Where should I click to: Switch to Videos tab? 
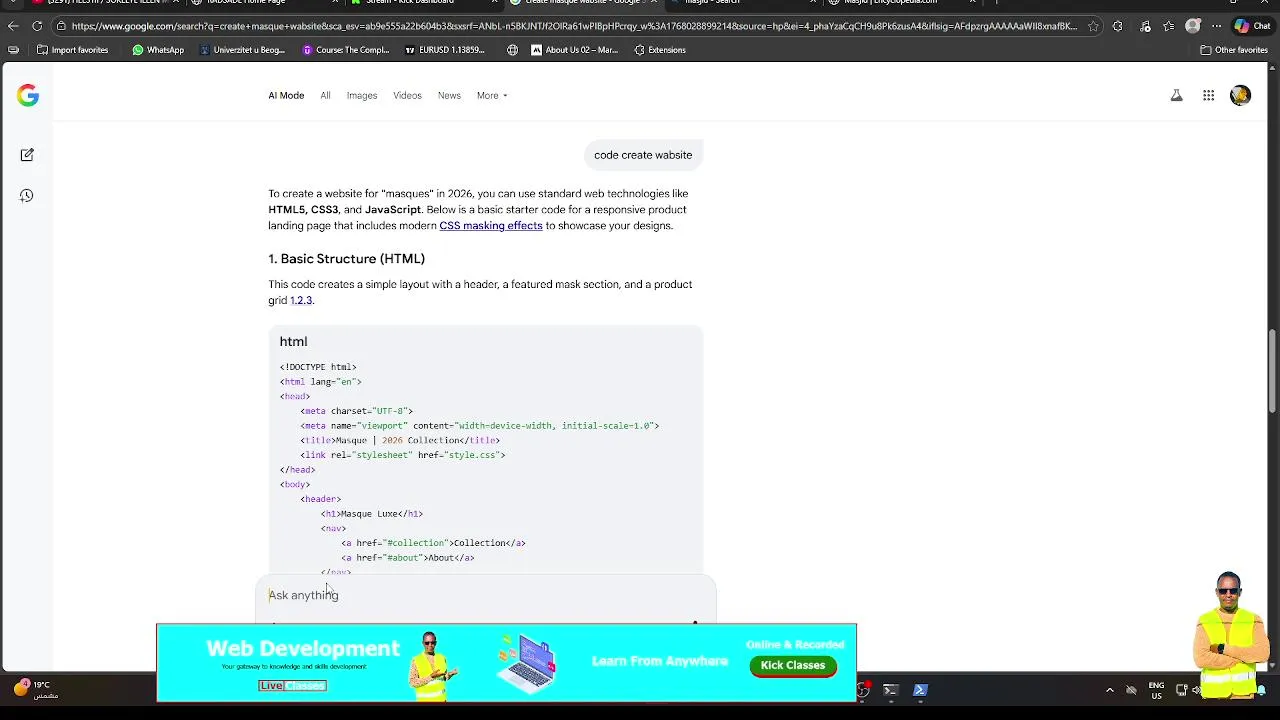coord(407,96)
